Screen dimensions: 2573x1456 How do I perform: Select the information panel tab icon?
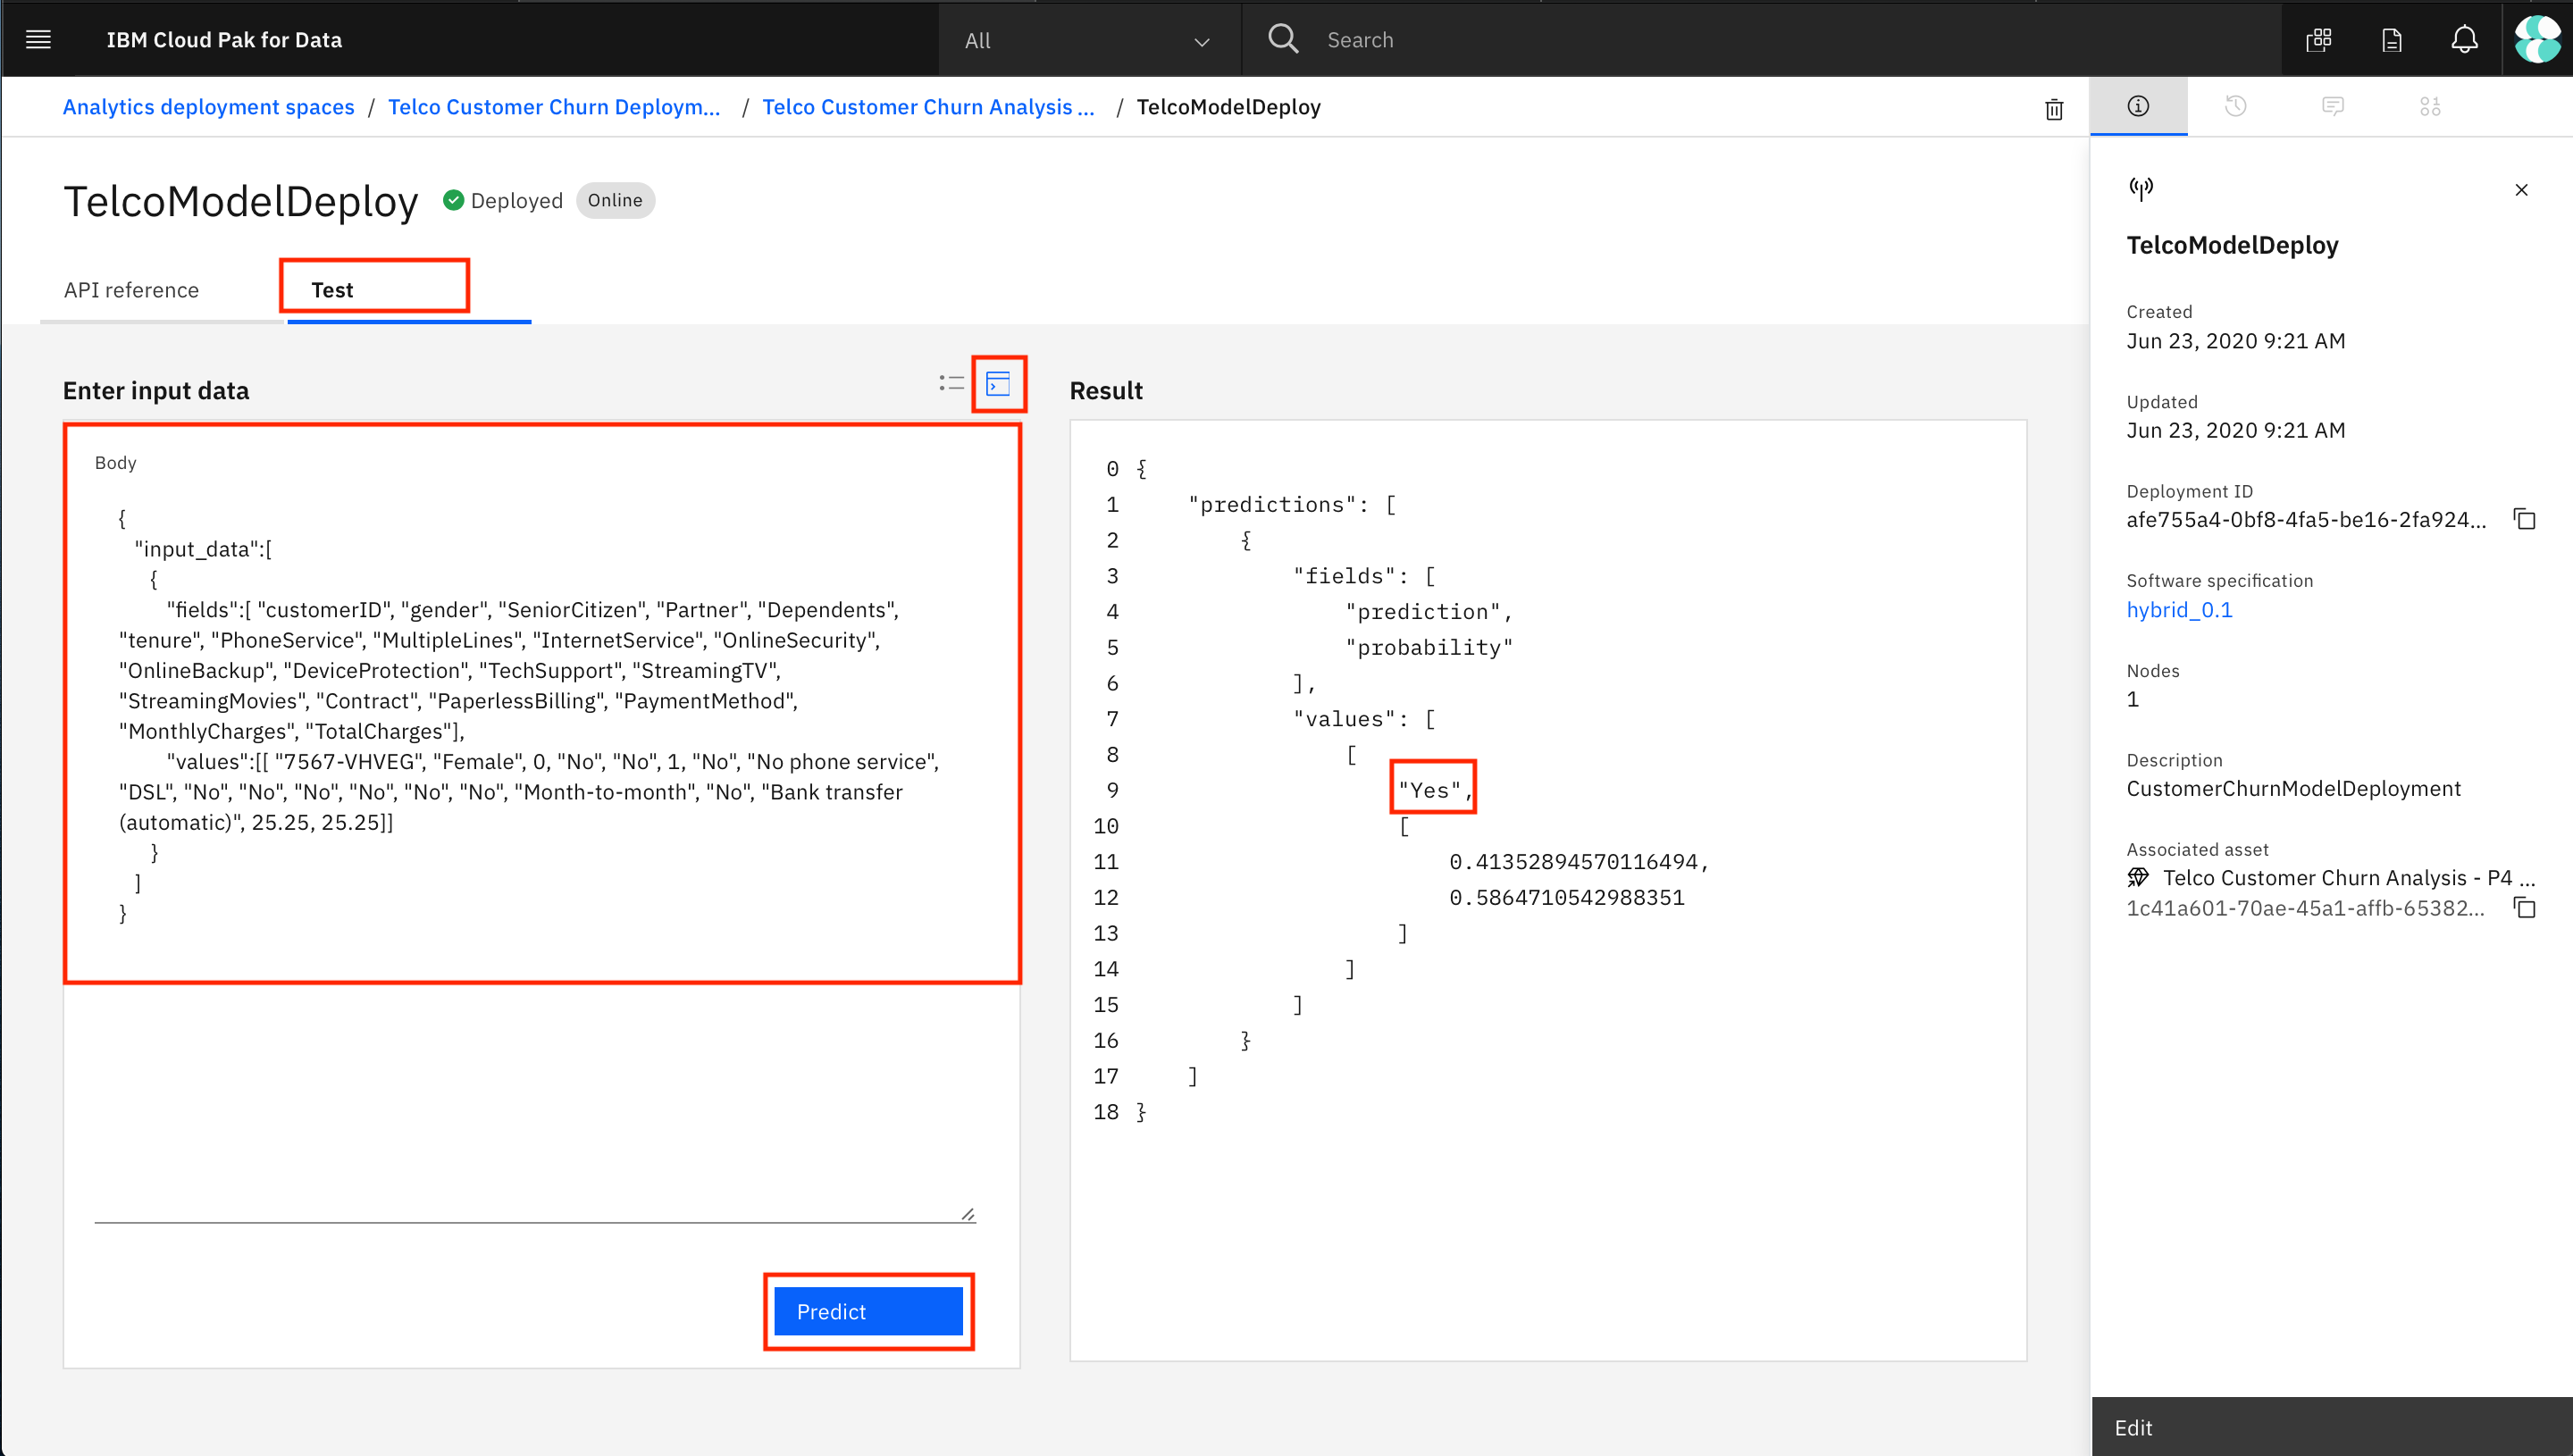click(2138, 106)
